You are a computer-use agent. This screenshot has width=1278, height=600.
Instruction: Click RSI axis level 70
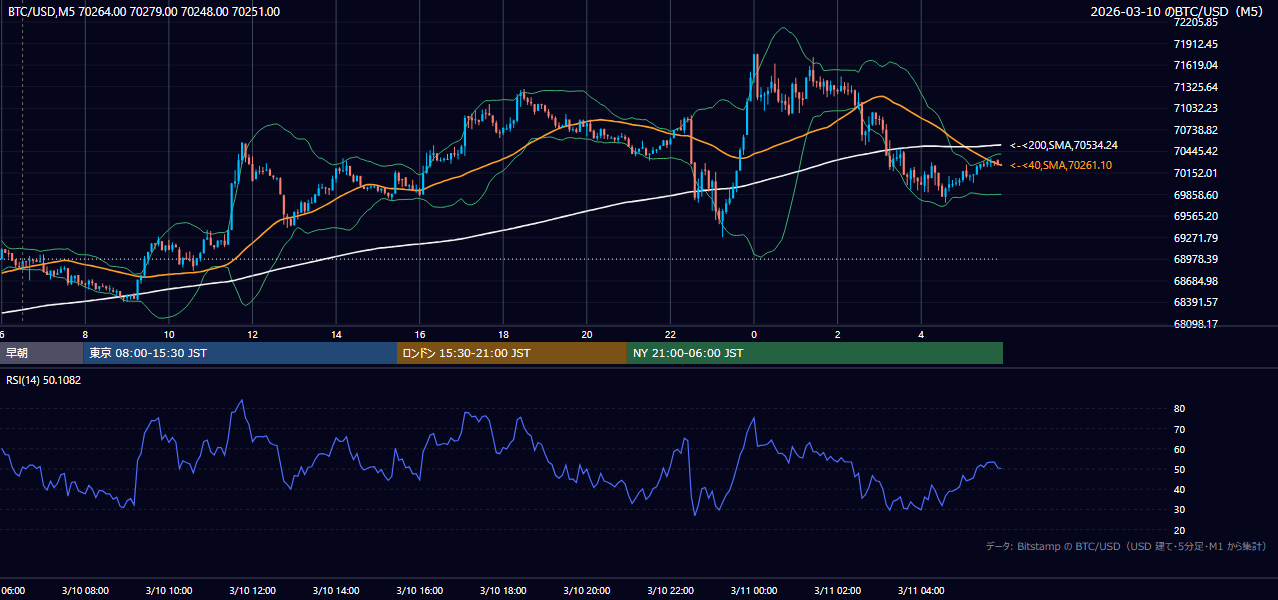click(x=1180, y=429)
